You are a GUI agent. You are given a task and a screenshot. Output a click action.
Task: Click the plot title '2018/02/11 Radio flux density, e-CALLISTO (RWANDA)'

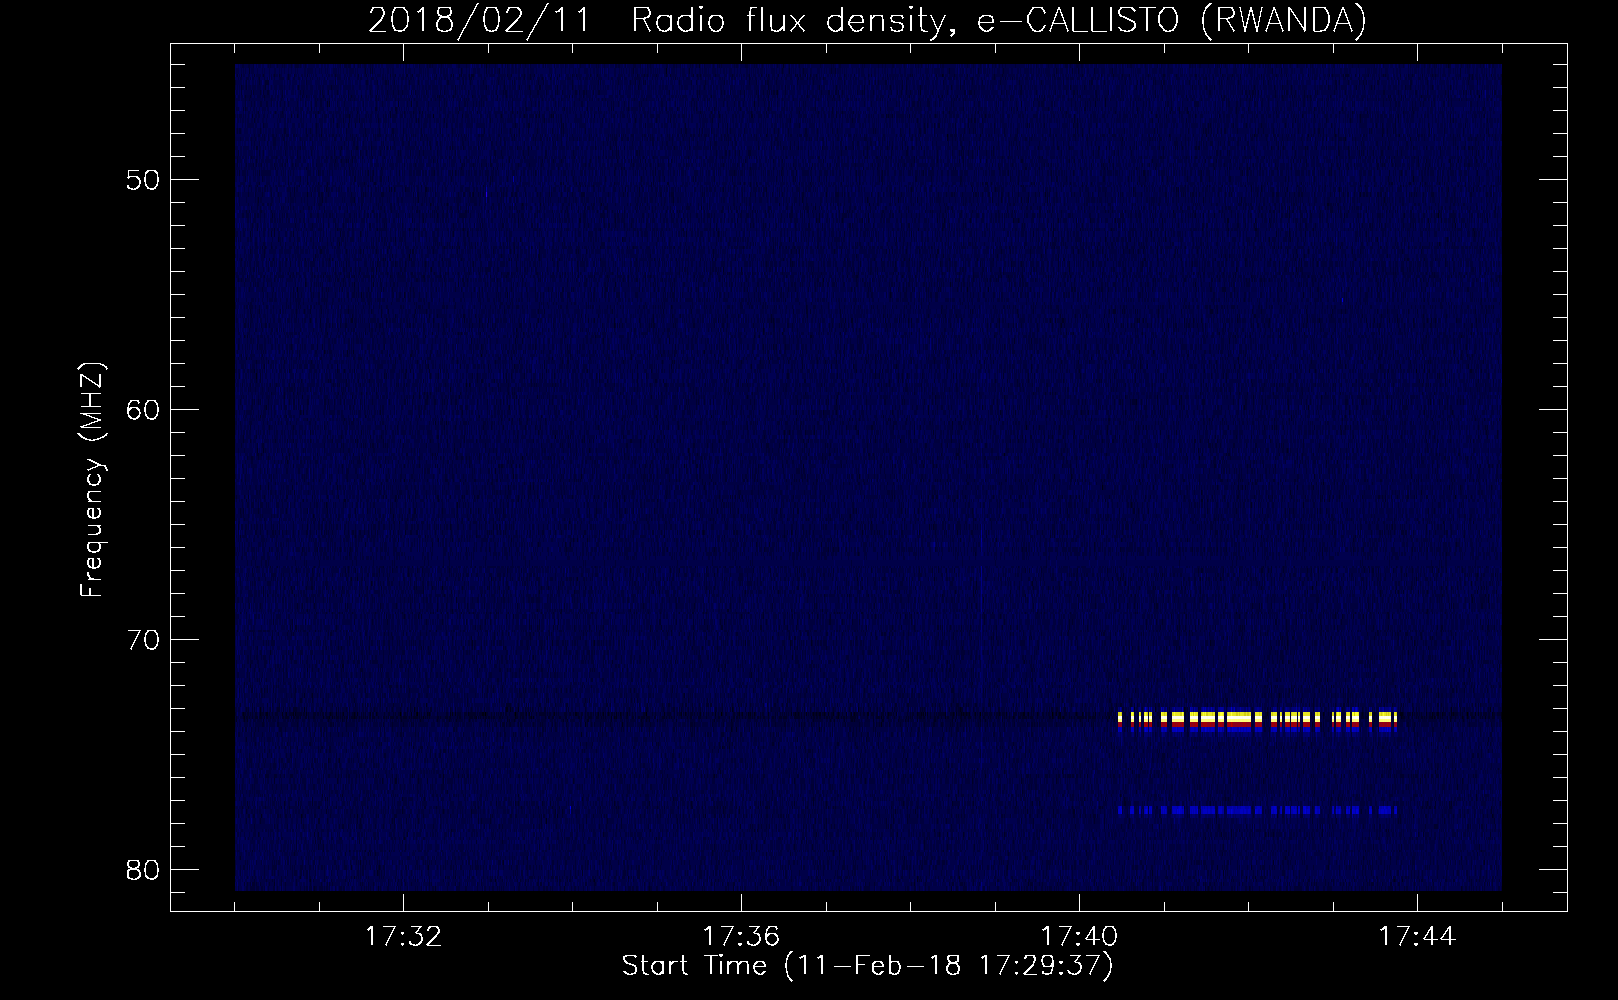[x=867, y=20]
